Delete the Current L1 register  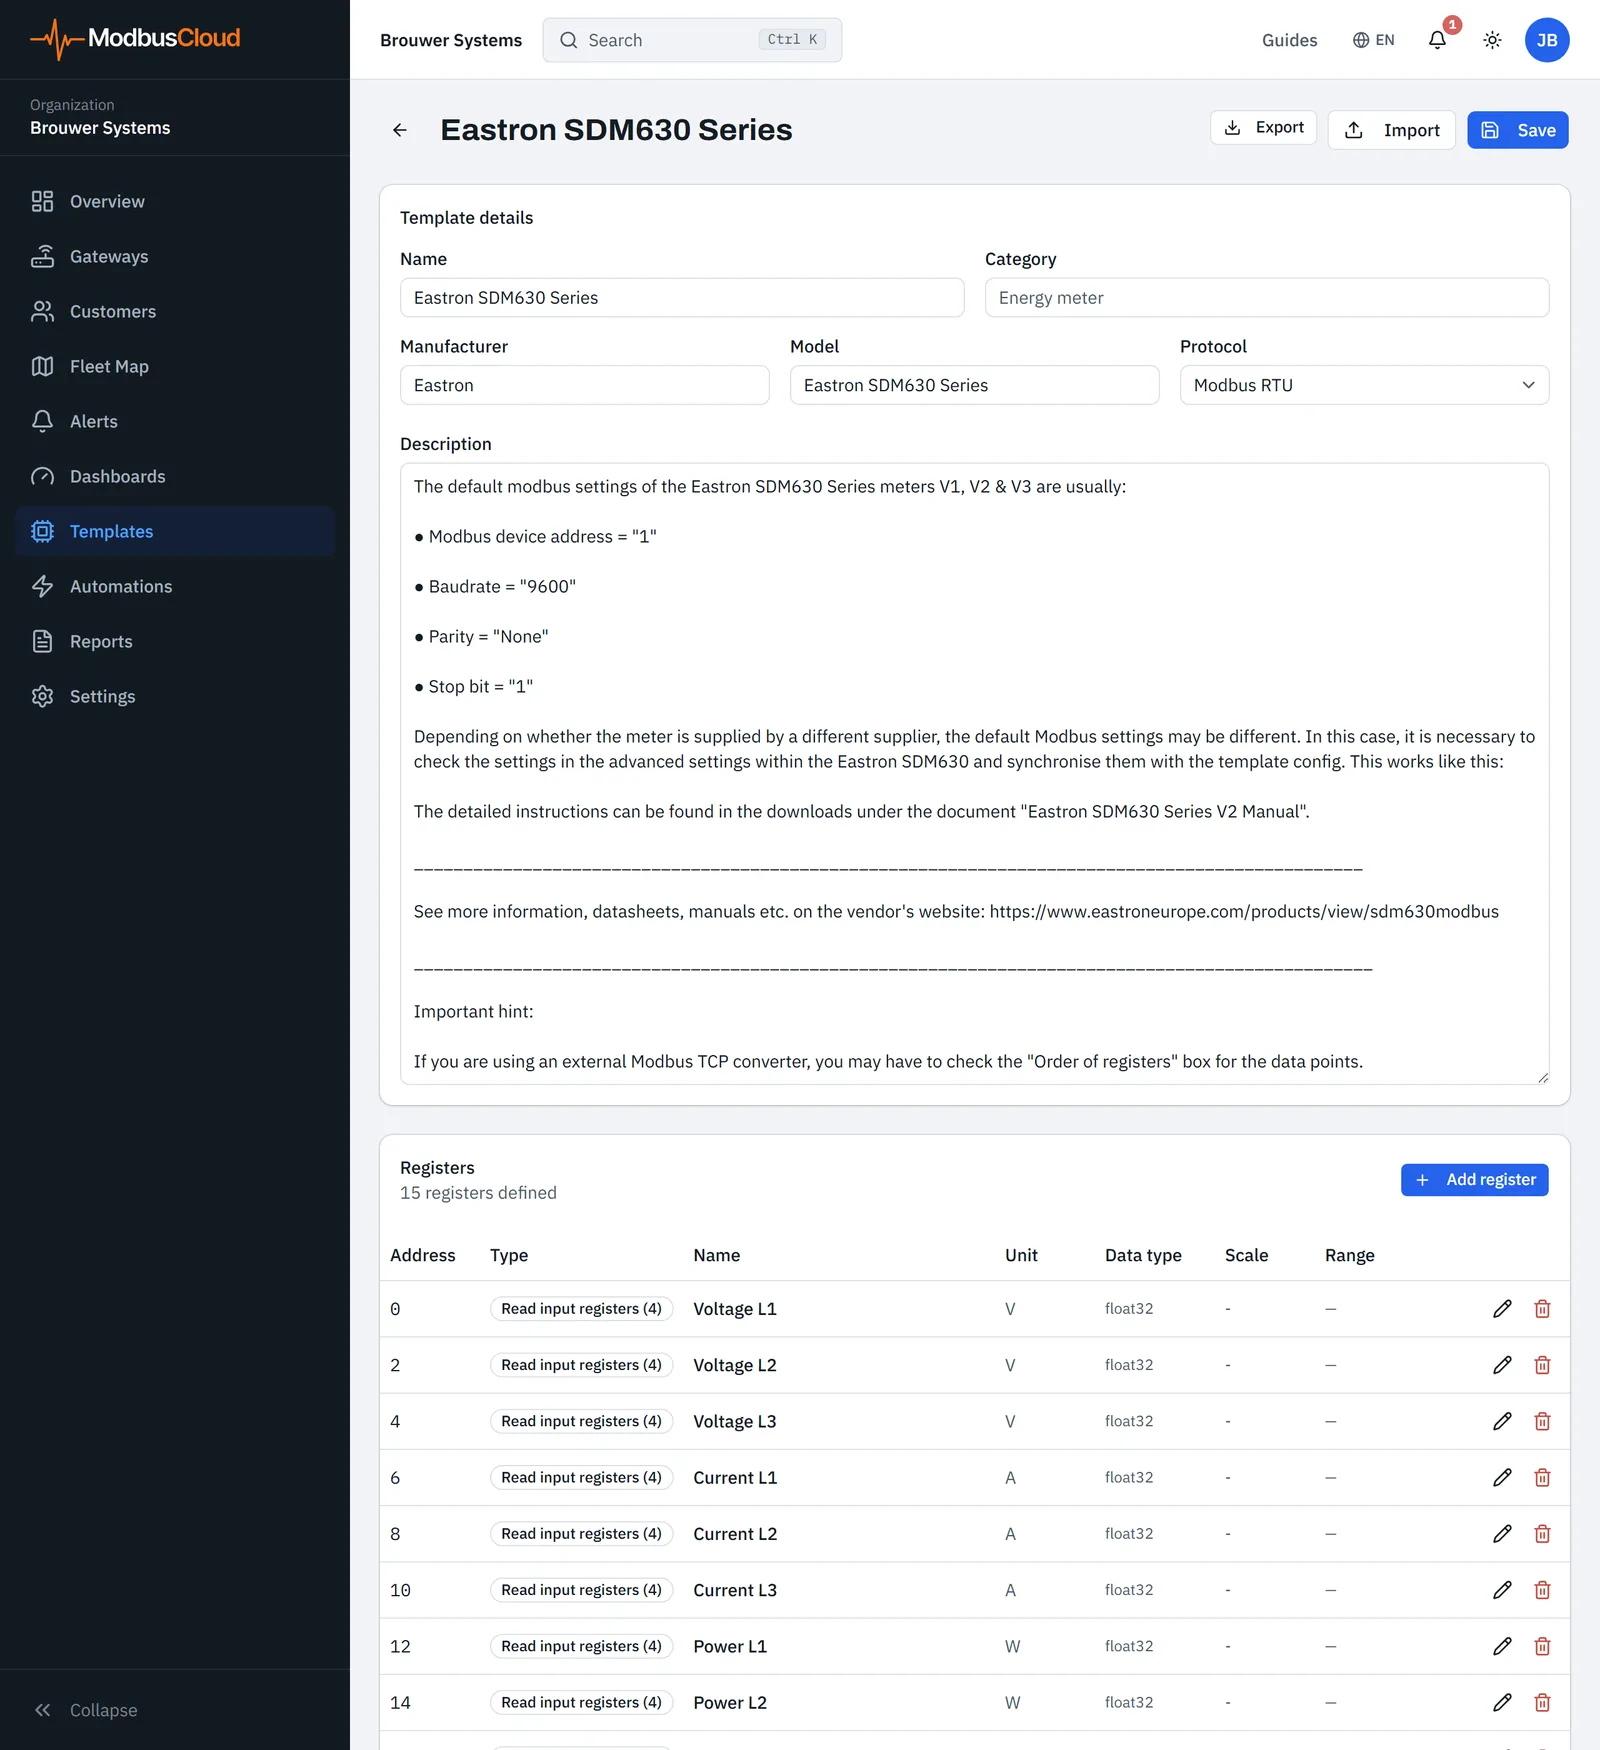click(1542, 1477)
